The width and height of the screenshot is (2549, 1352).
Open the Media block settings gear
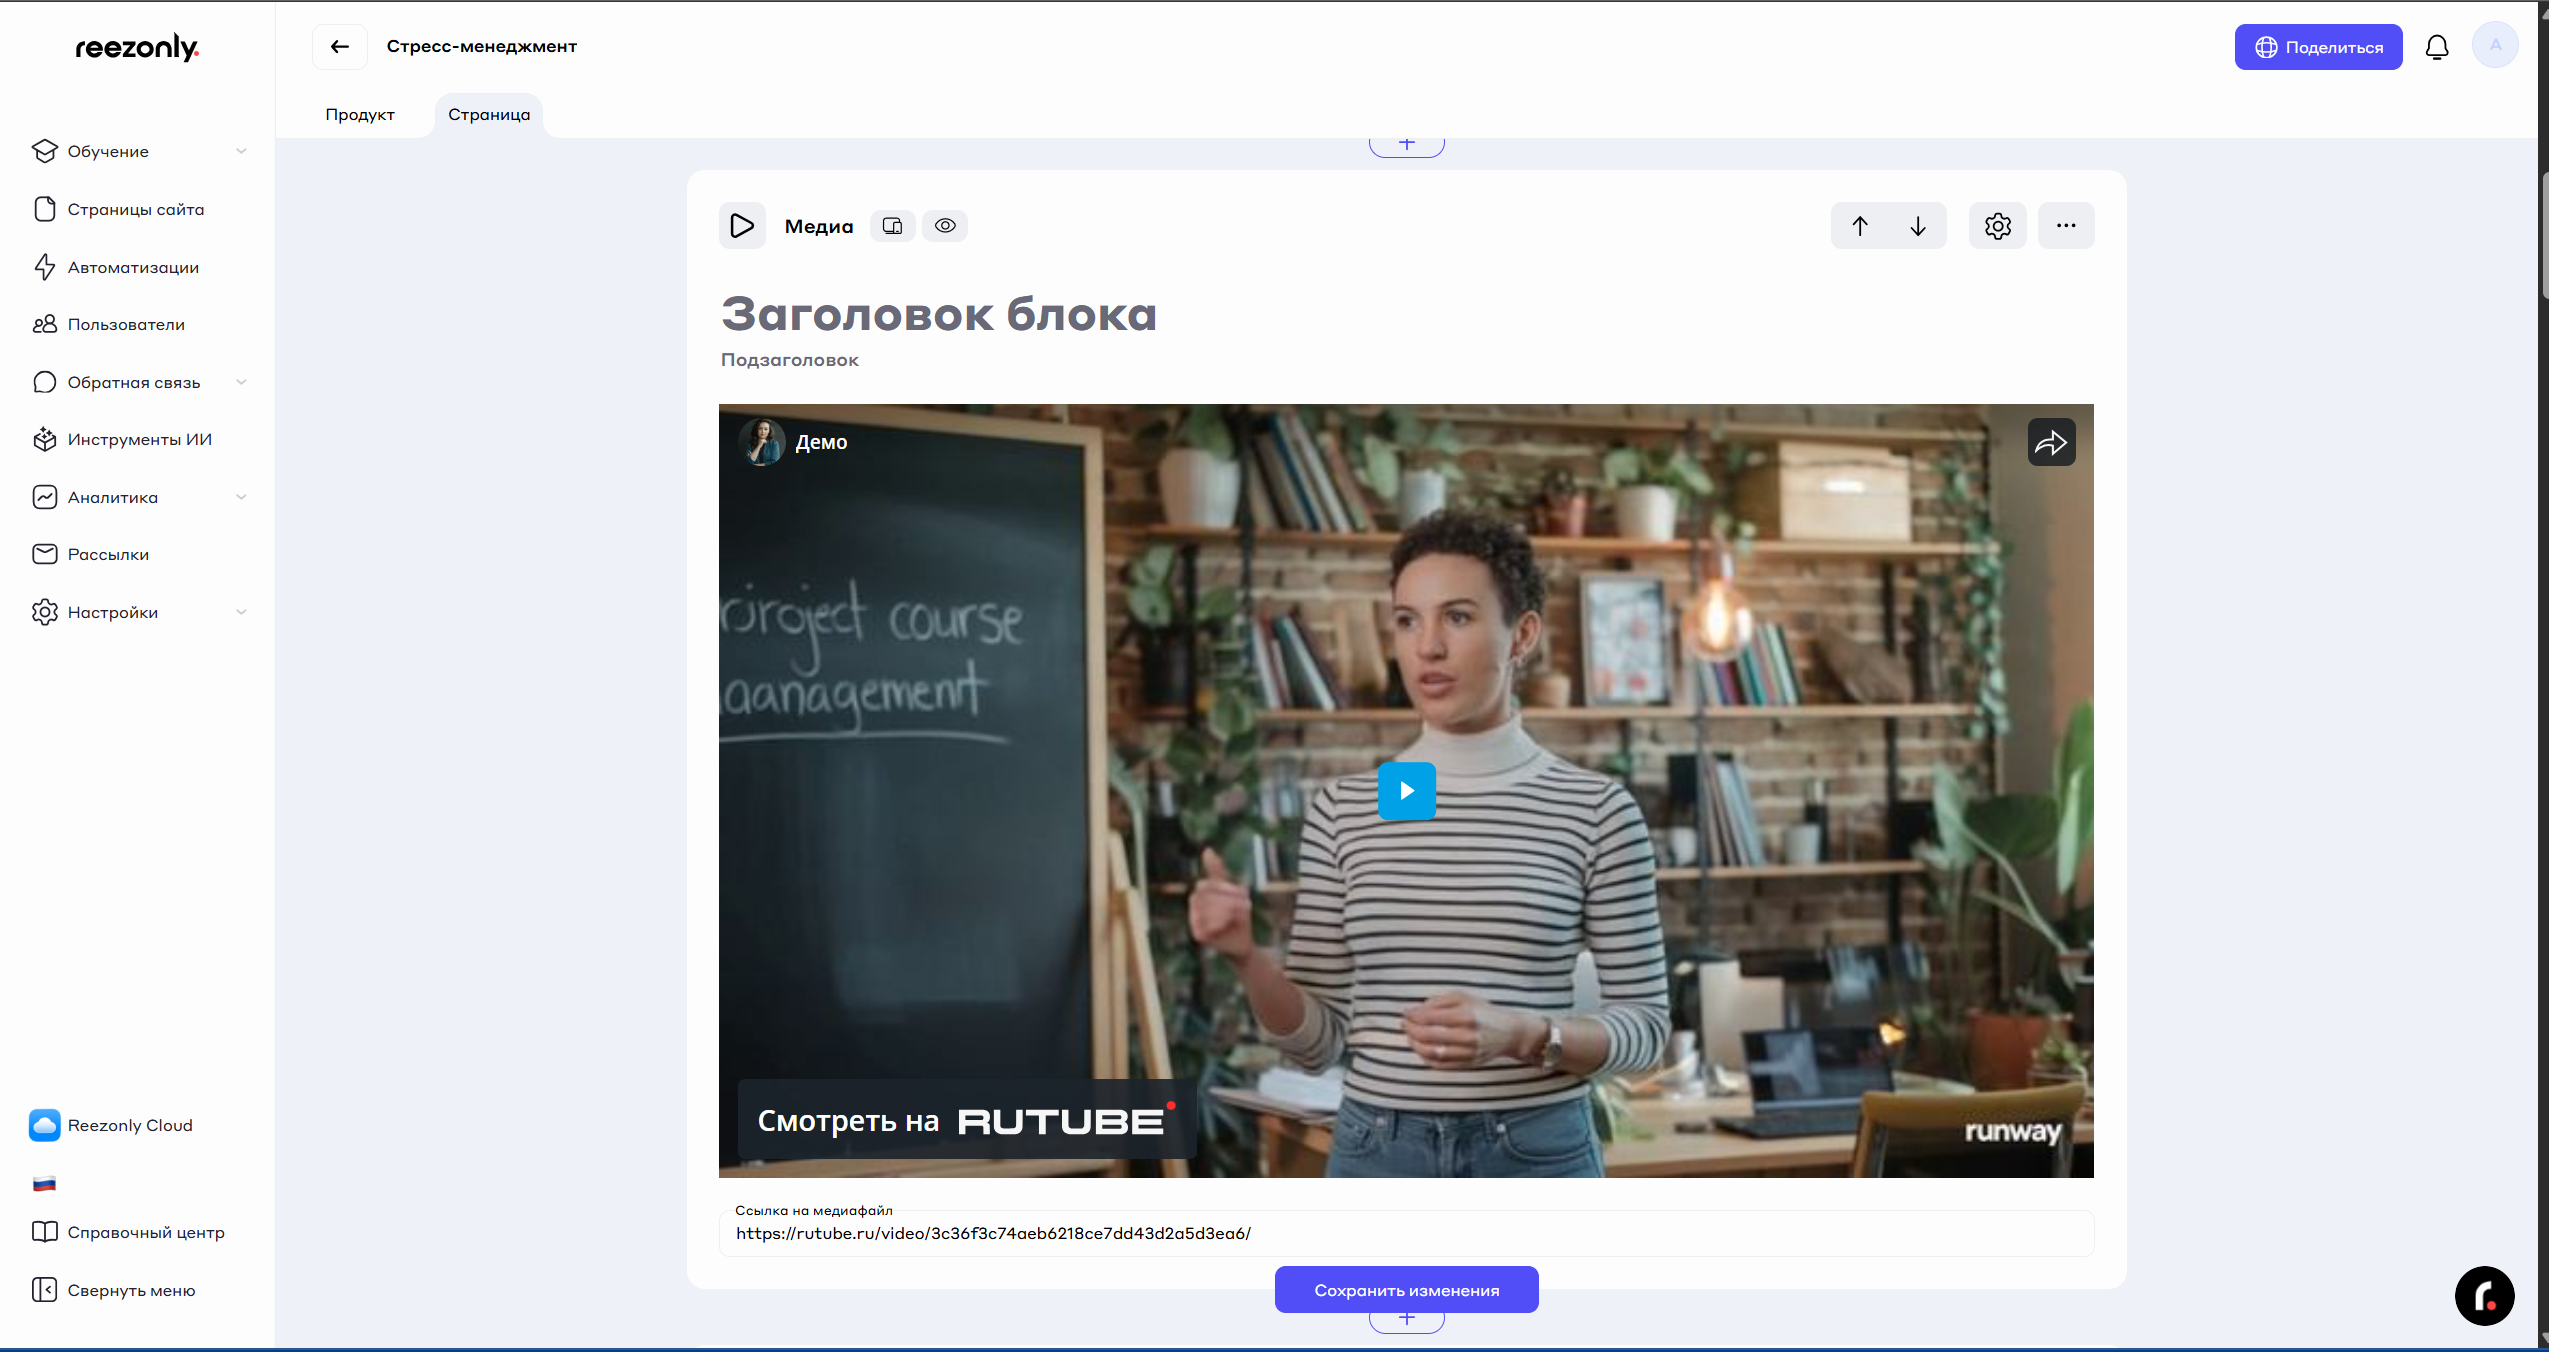click(x=1997, y=226)
